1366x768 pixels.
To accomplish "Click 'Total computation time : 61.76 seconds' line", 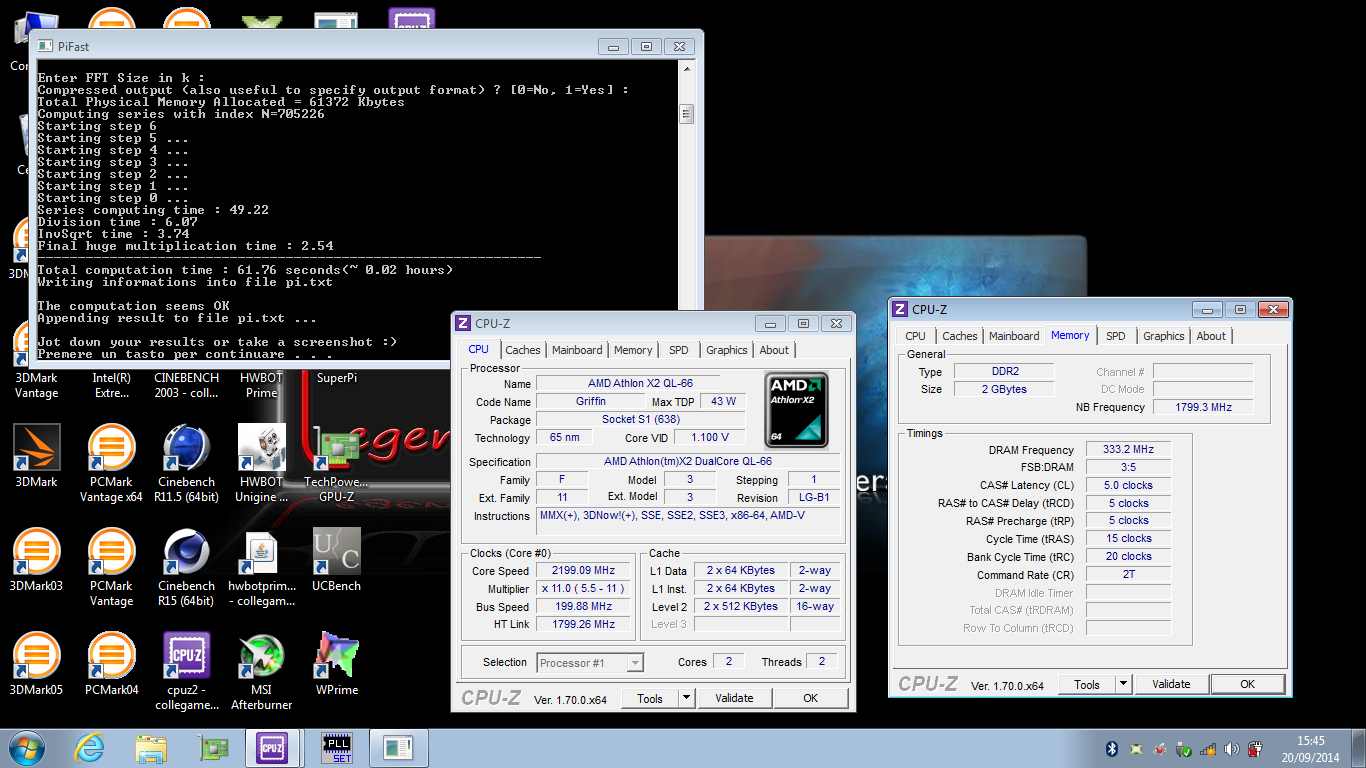I will coord(245,270).
